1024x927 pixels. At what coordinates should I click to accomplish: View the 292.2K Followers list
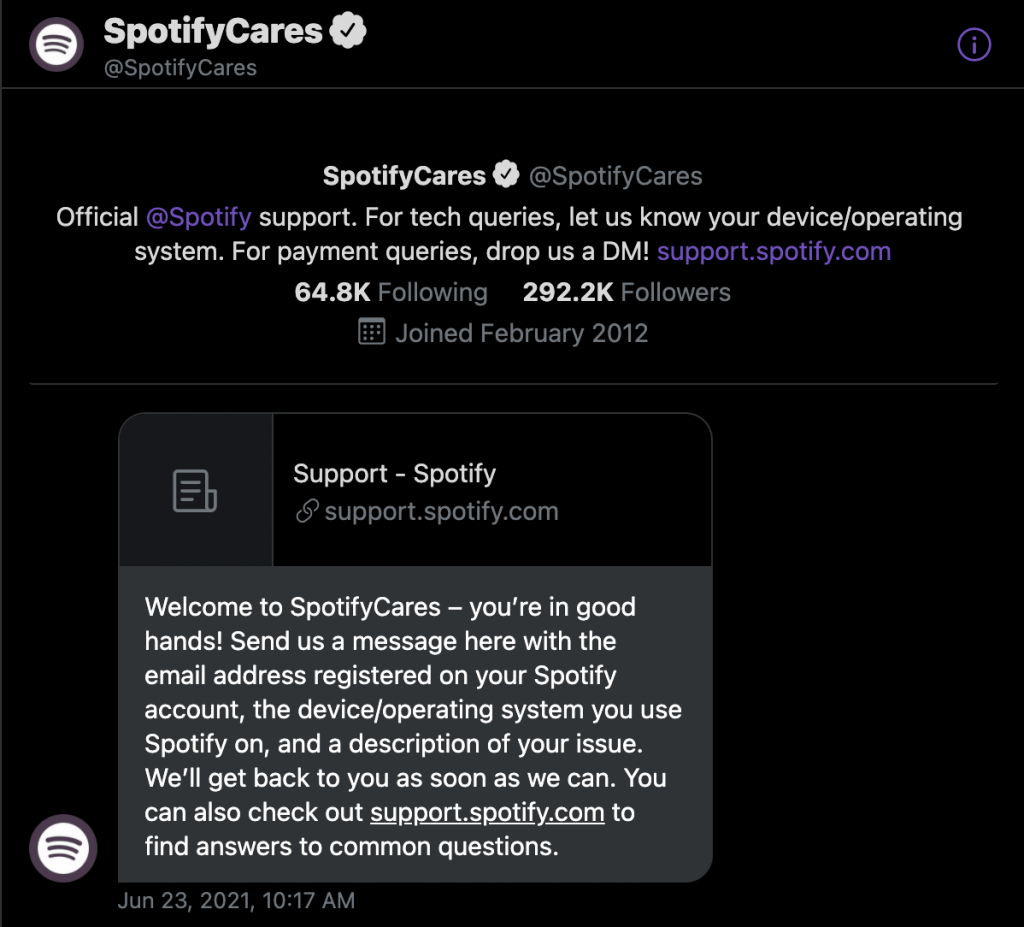[627, 292]
